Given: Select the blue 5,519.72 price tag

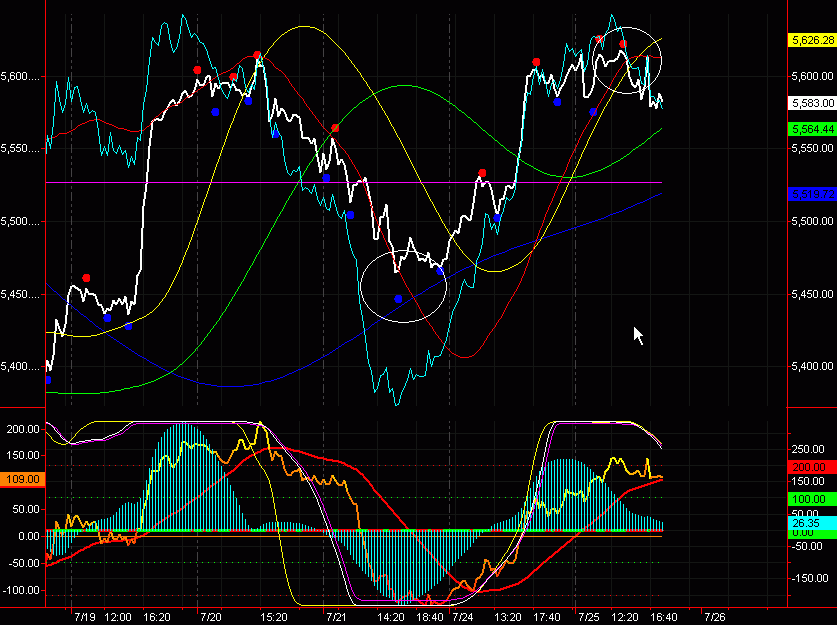Looking at the screenshot, I should pyautogui.click(x=812, y=194).
